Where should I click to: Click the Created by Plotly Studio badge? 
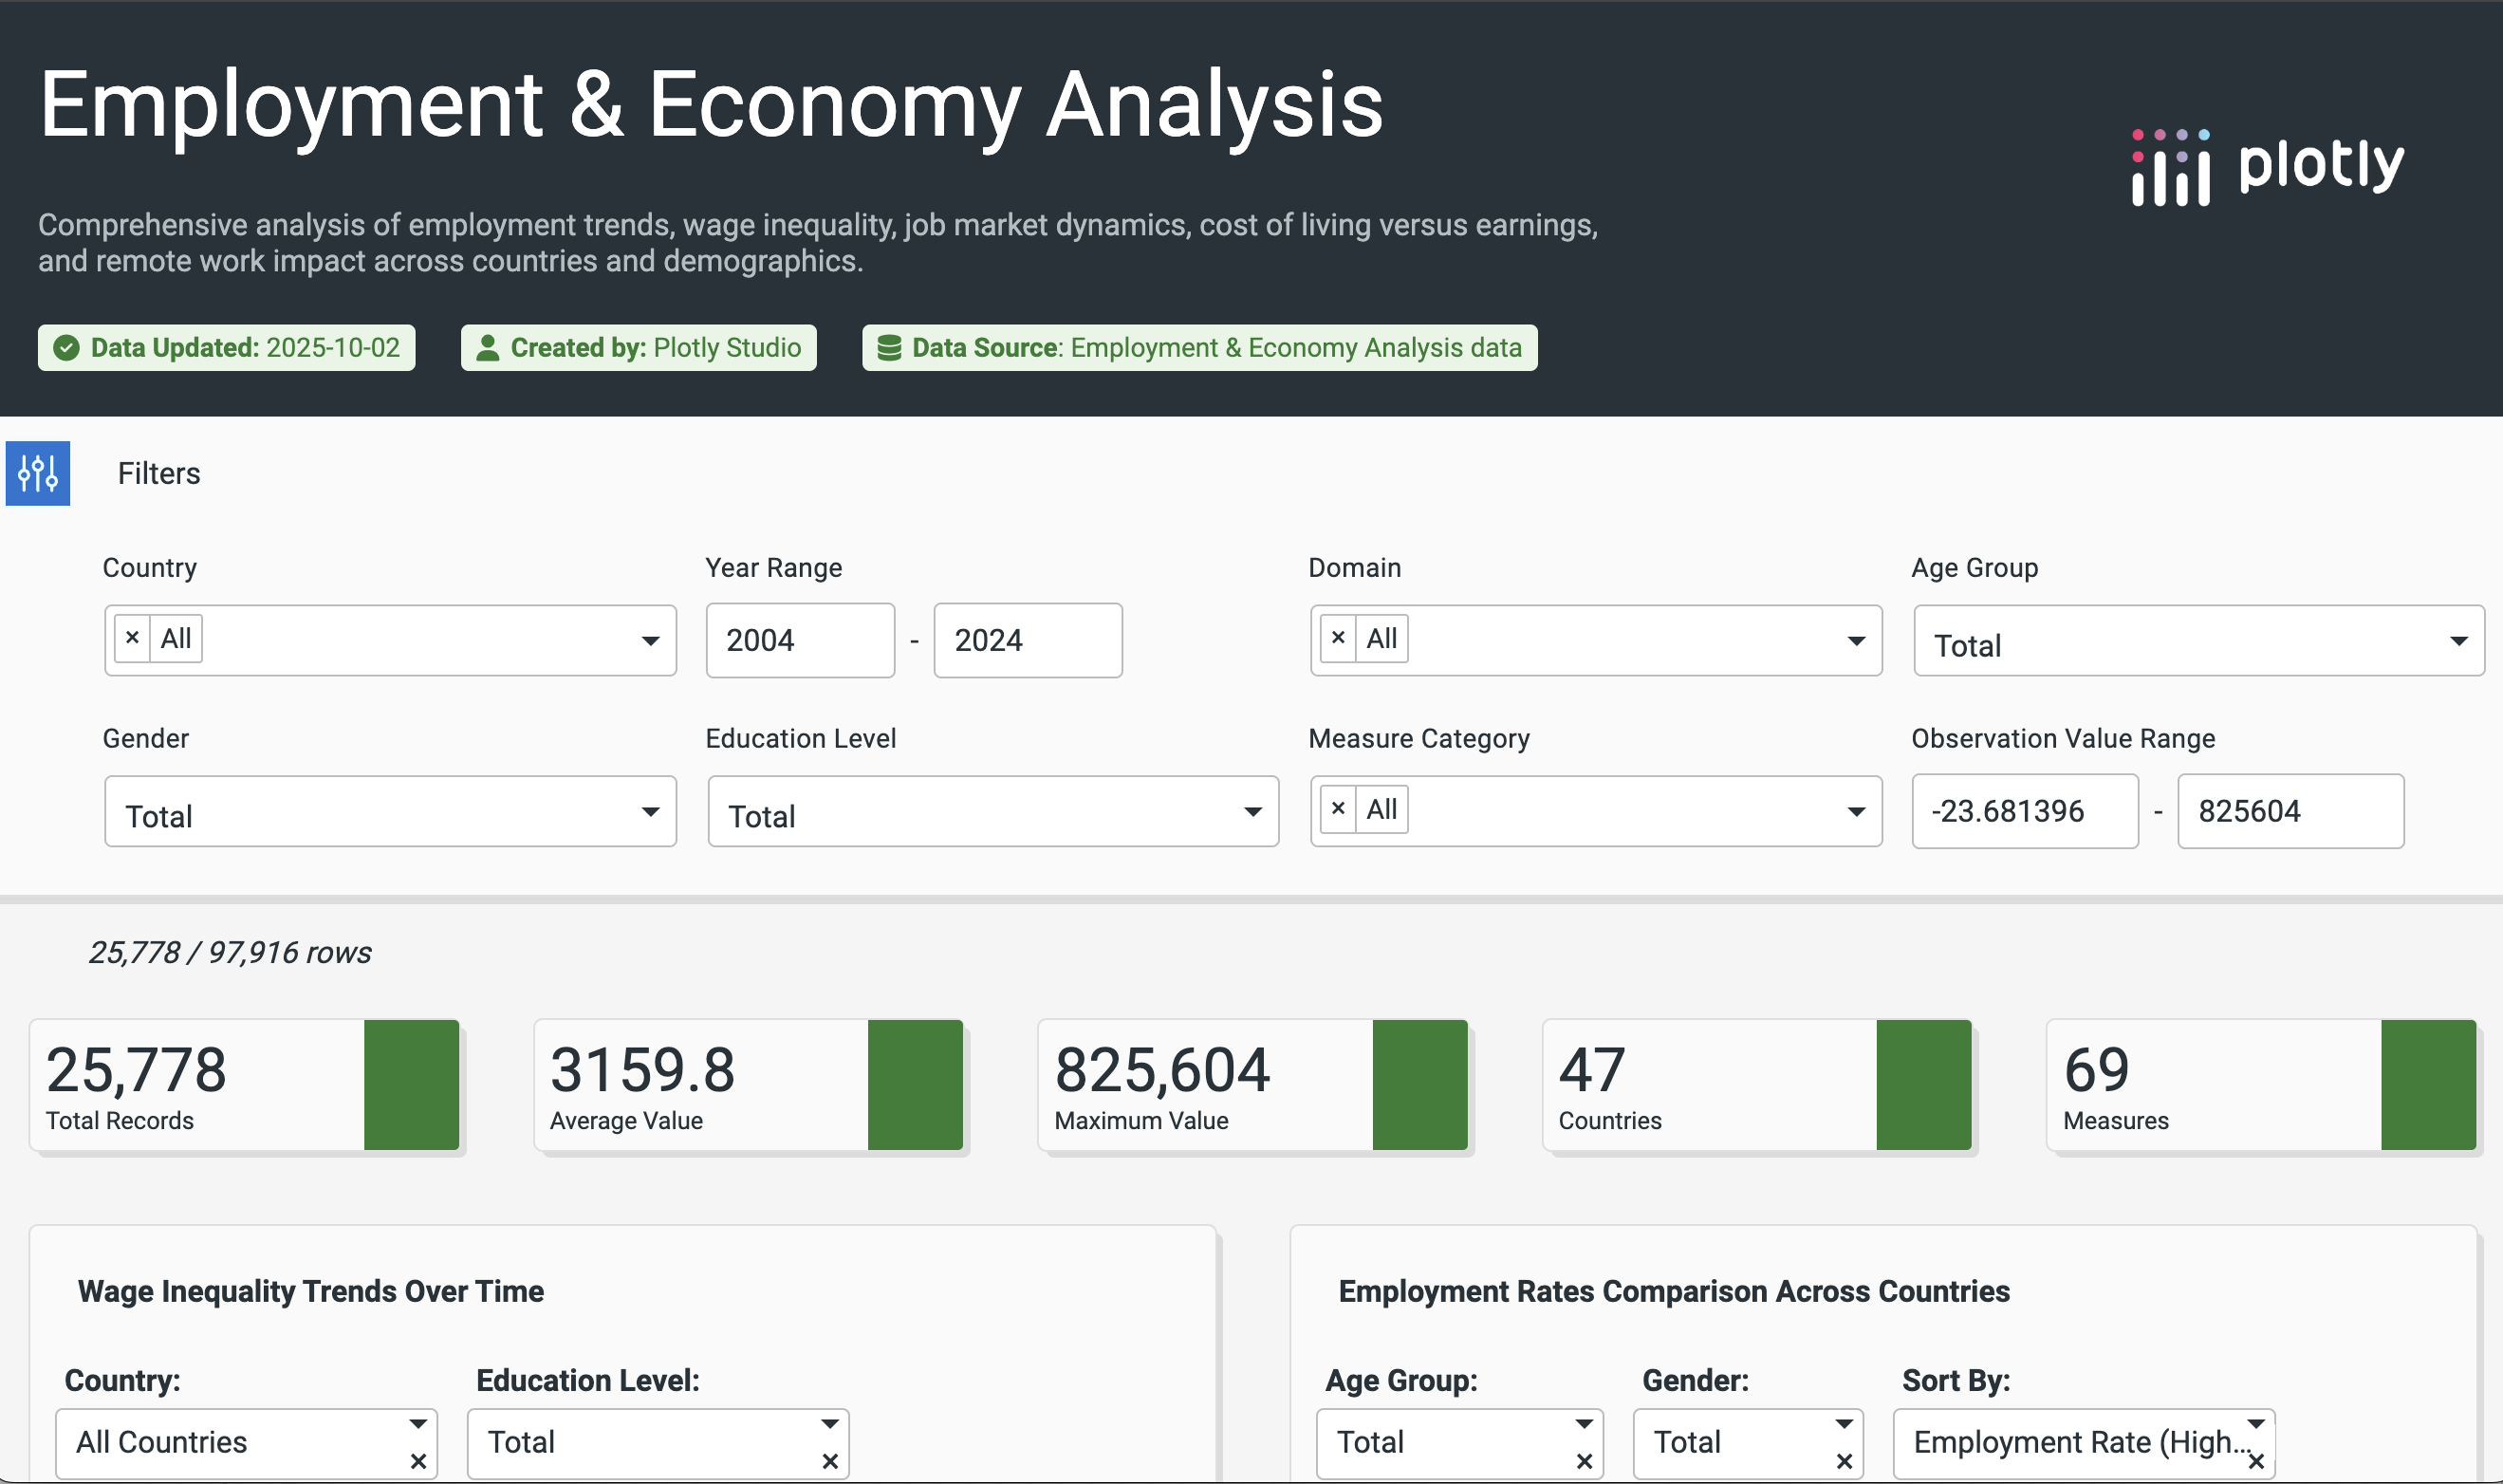coord(638,348)
